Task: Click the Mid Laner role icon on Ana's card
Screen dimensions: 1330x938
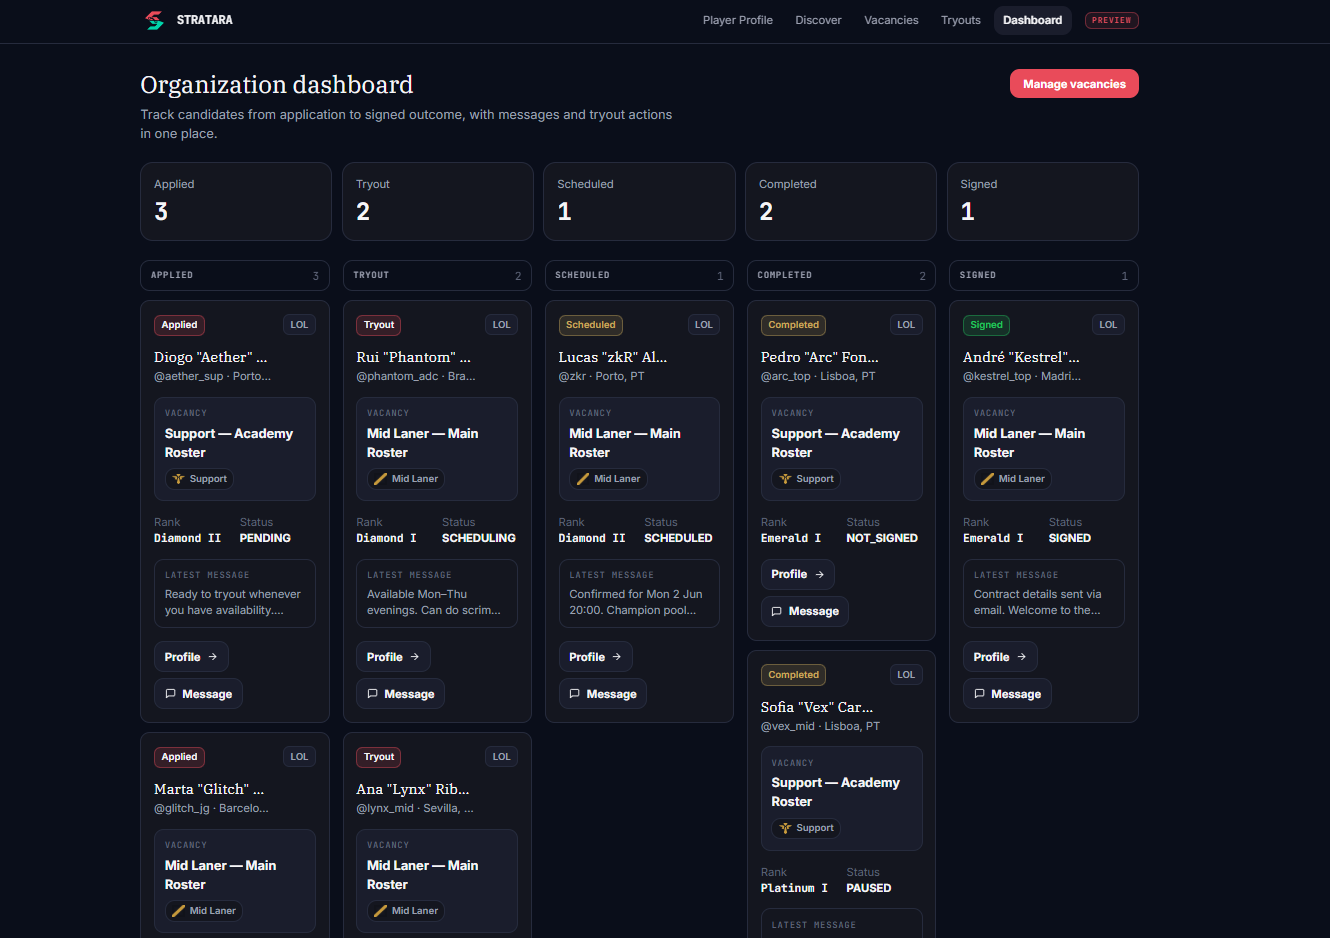Action: [x=380, y=911]
